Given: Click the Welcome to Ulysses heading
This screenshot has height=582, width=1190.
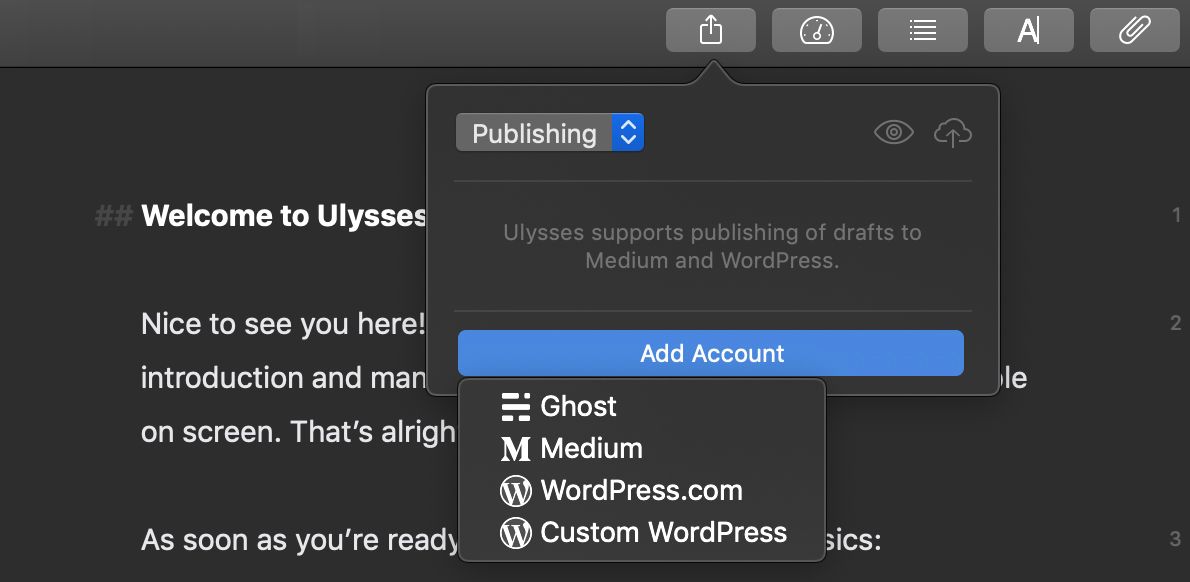Looking at the screenshot, I should click(284, 216).
